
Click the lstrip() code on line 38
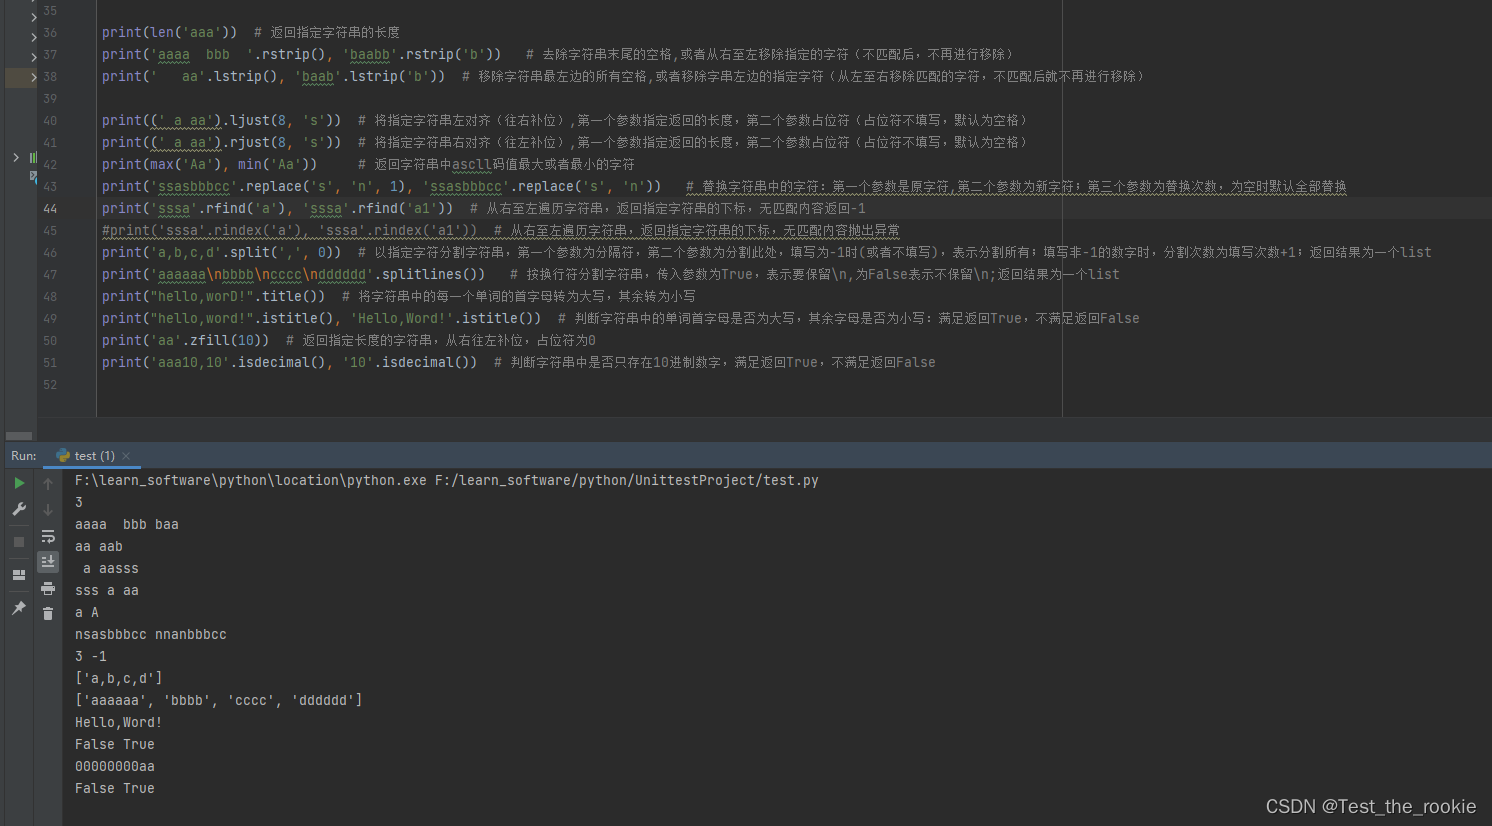[273, 77]
